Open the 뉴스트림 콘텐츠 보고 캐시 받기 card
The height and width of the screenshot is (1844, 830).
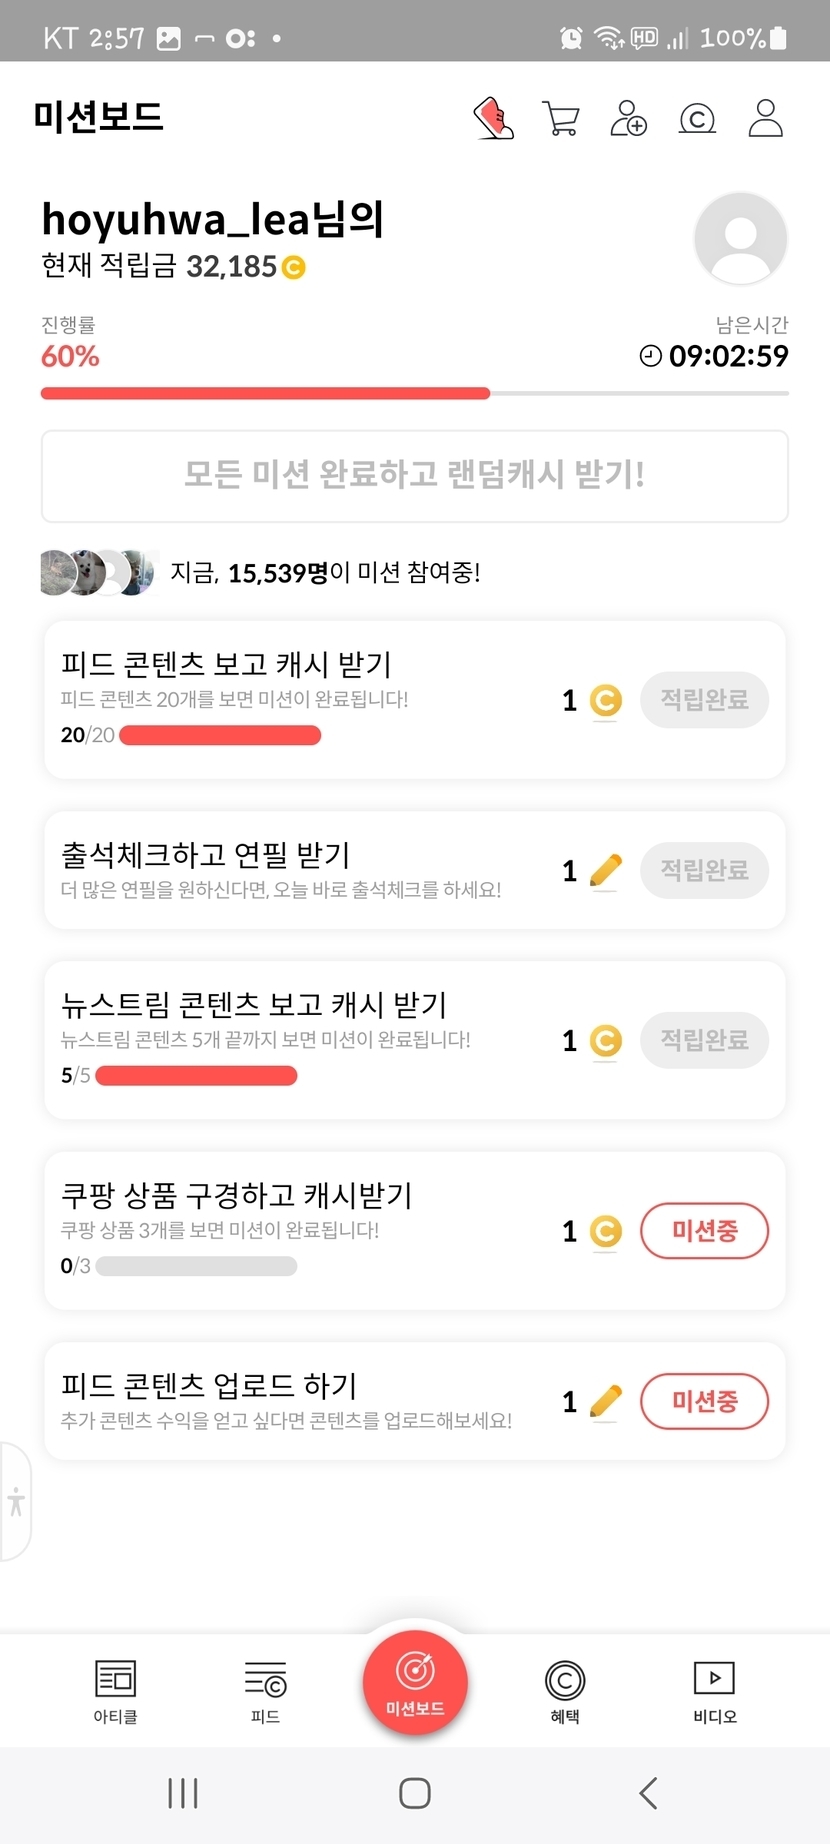click(300, 1038)
